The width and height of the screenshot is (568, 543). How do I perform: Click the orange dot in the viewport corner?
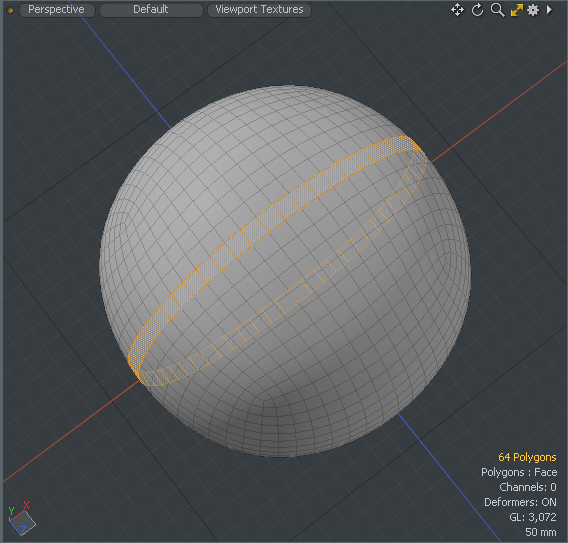pyautogui.click(x=10, y=10)
